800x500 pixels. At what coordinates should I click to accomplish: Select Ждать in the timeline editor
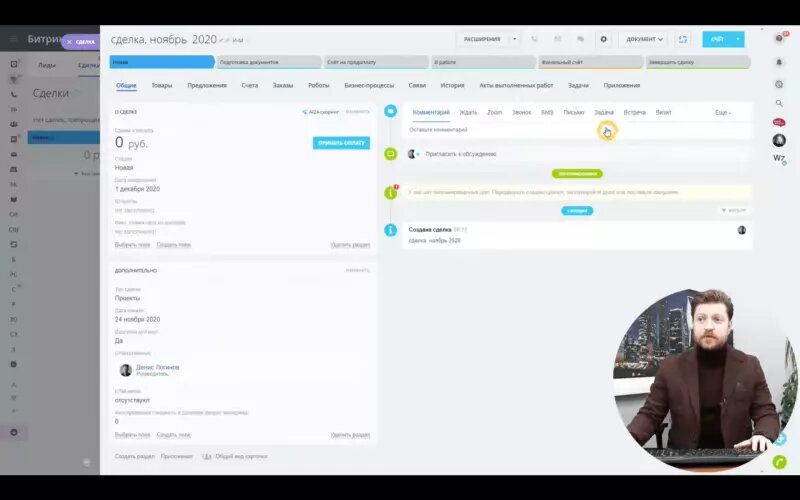pyautogui.click(x=468, y=112)
